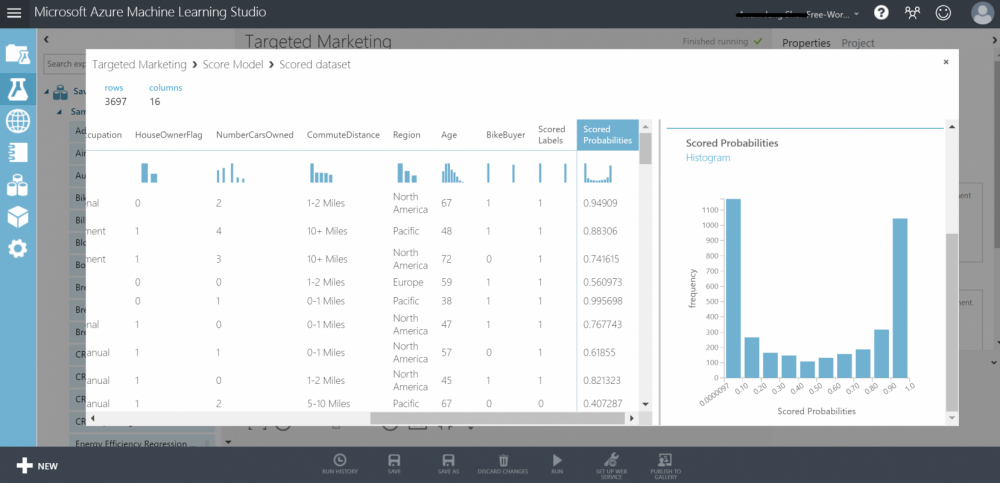This screenshot has height=483, width=1000.
Task: Click Age mini histogram thumbnail
Action: click(x=452, y=173)
